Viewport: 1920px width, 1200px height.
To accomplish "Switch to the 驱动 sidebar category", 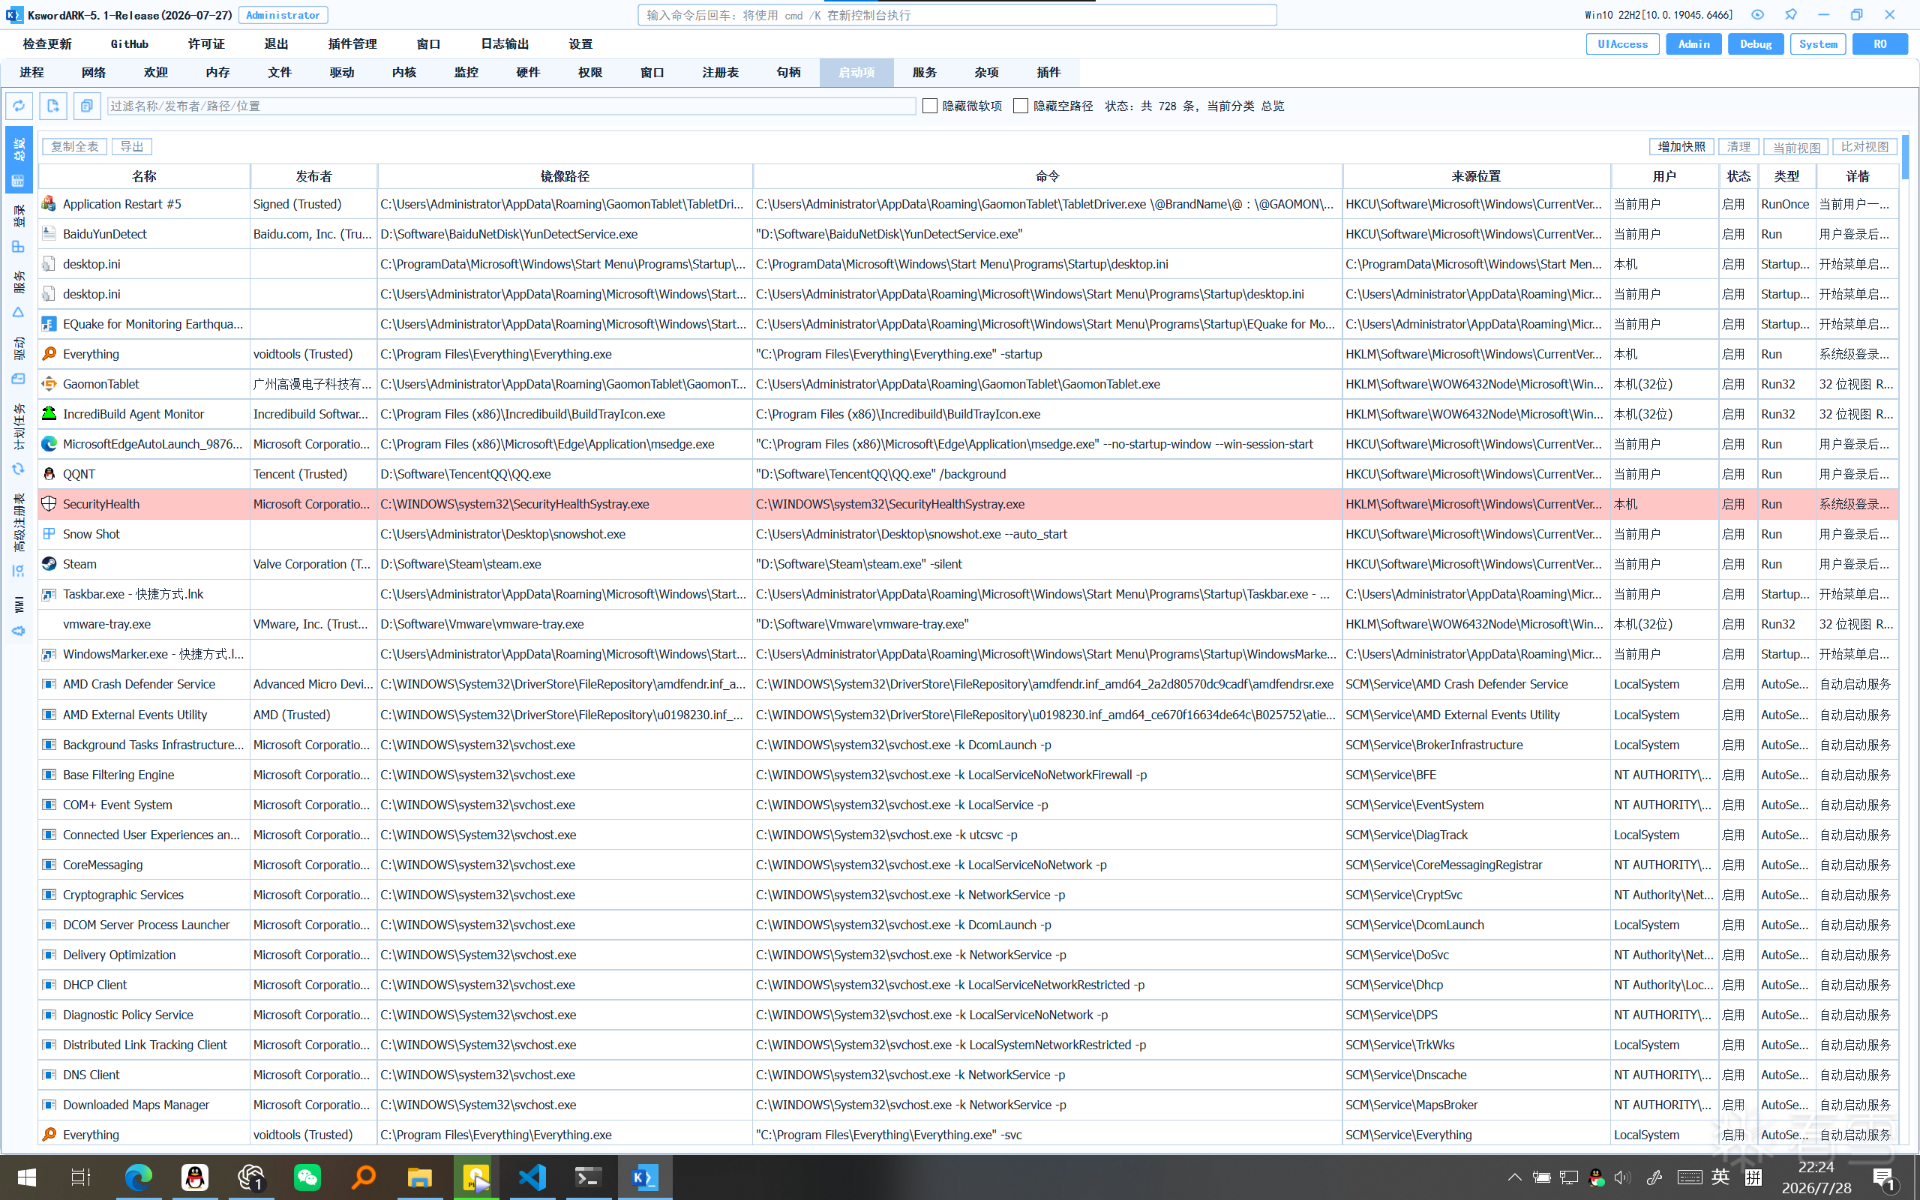I will (x=18, y=360).
